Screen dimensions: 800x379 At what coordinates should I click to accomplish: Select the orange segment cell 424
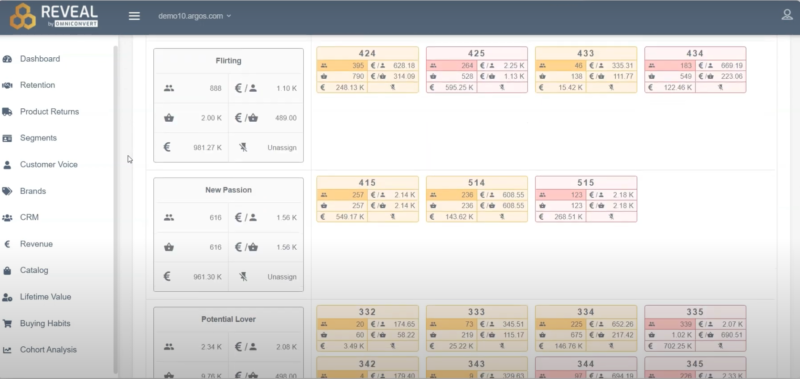pos(367,70)
